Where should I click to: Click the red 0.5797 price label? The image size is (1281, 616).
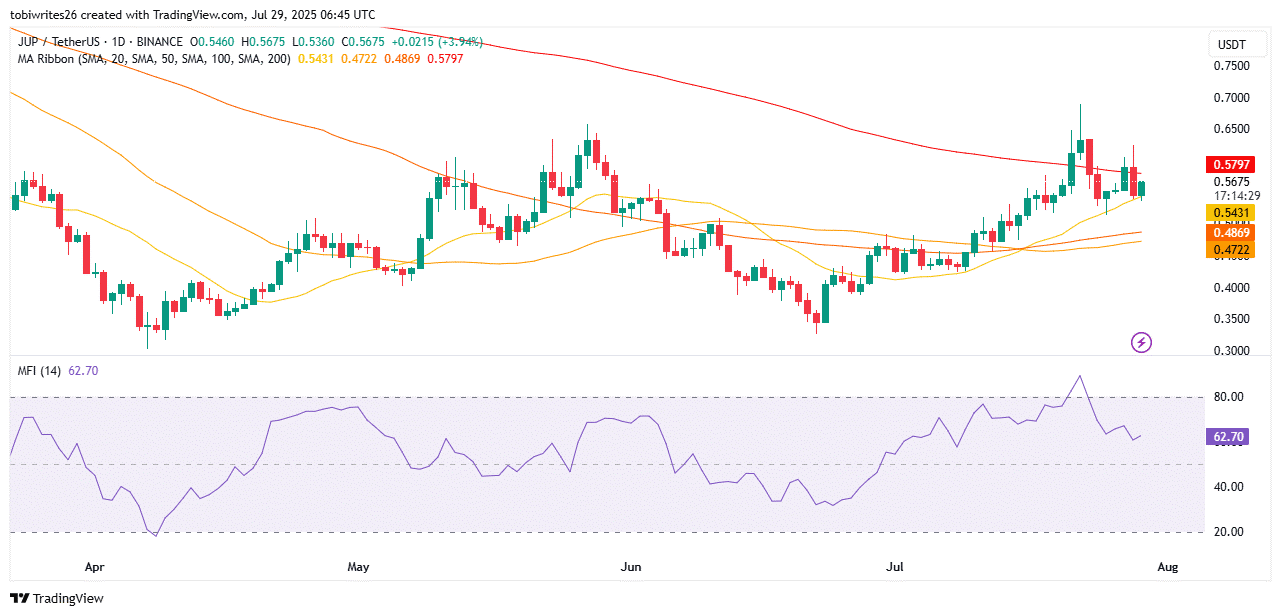point(1231,164)
